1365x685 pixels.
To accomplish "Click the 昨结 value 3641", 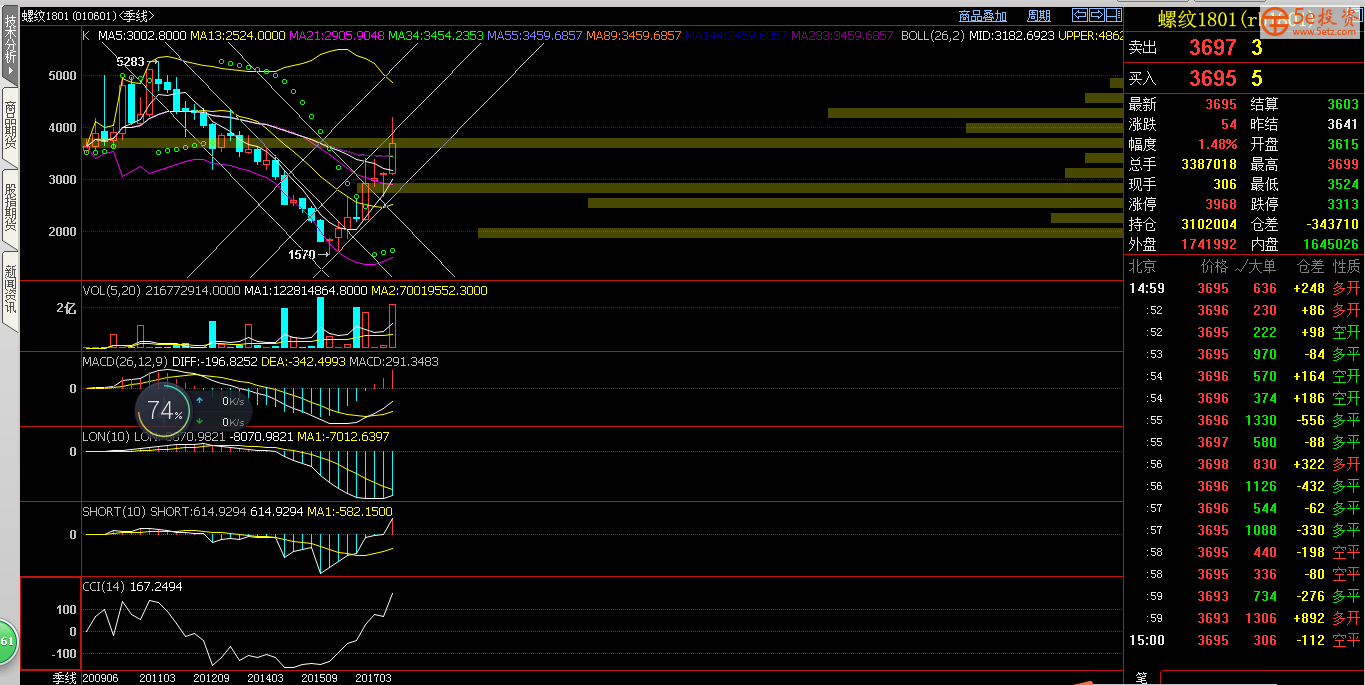I will point(1343,125).
